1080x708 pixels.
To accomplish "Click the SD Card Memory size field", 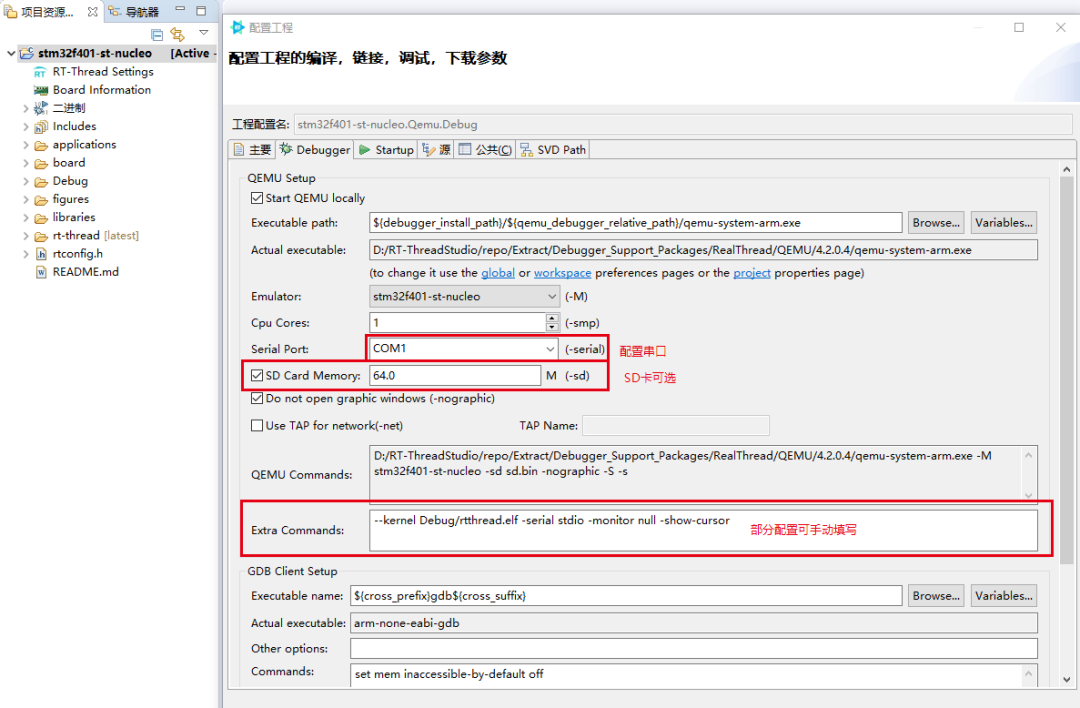I will click(455, 375).
